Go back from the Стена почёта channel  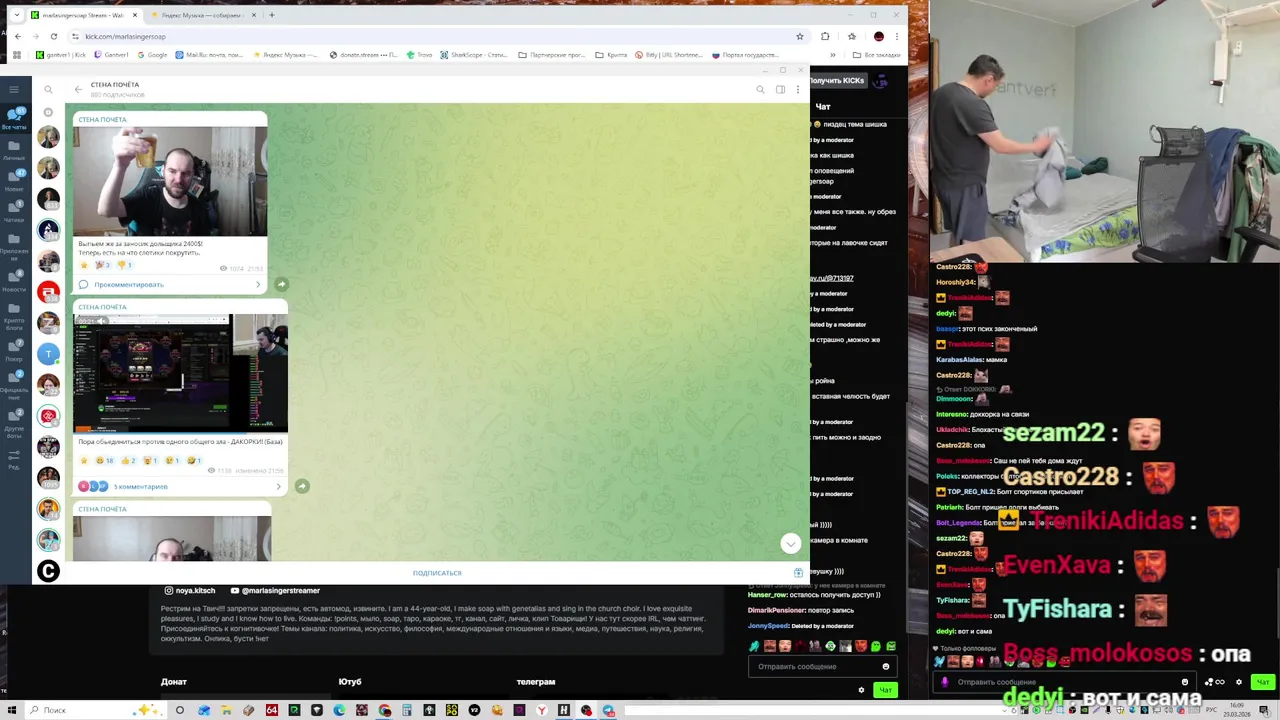click(78, 89)
